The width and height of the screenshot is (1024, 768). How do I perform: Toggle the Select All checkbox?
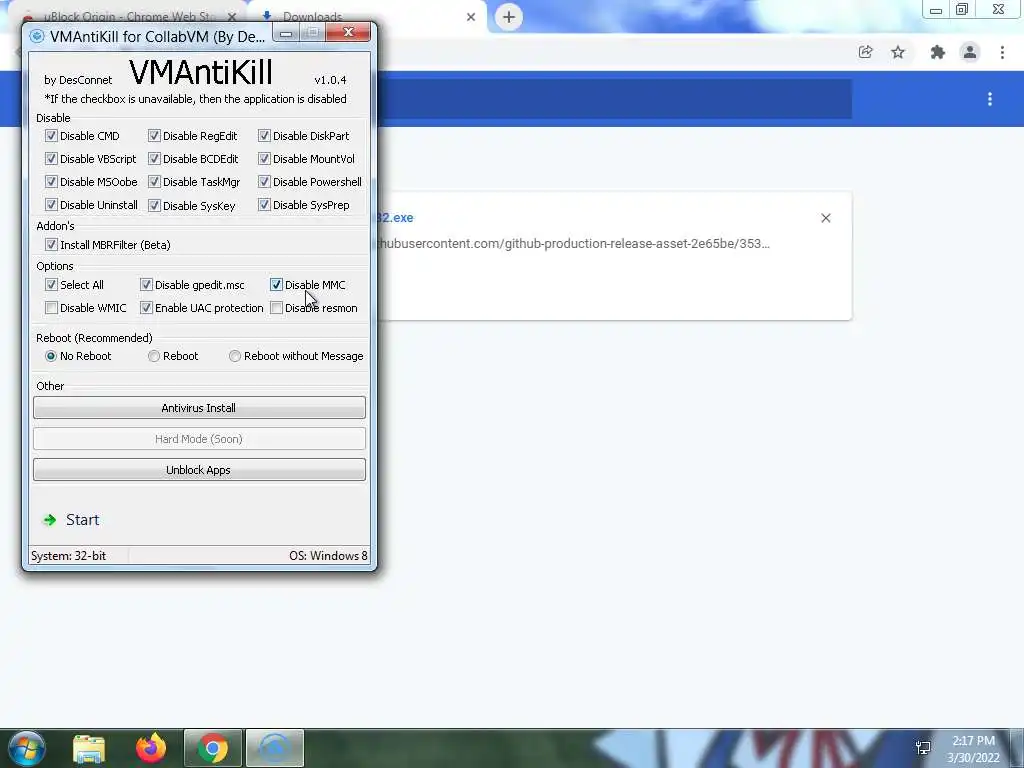coord(51,285)
